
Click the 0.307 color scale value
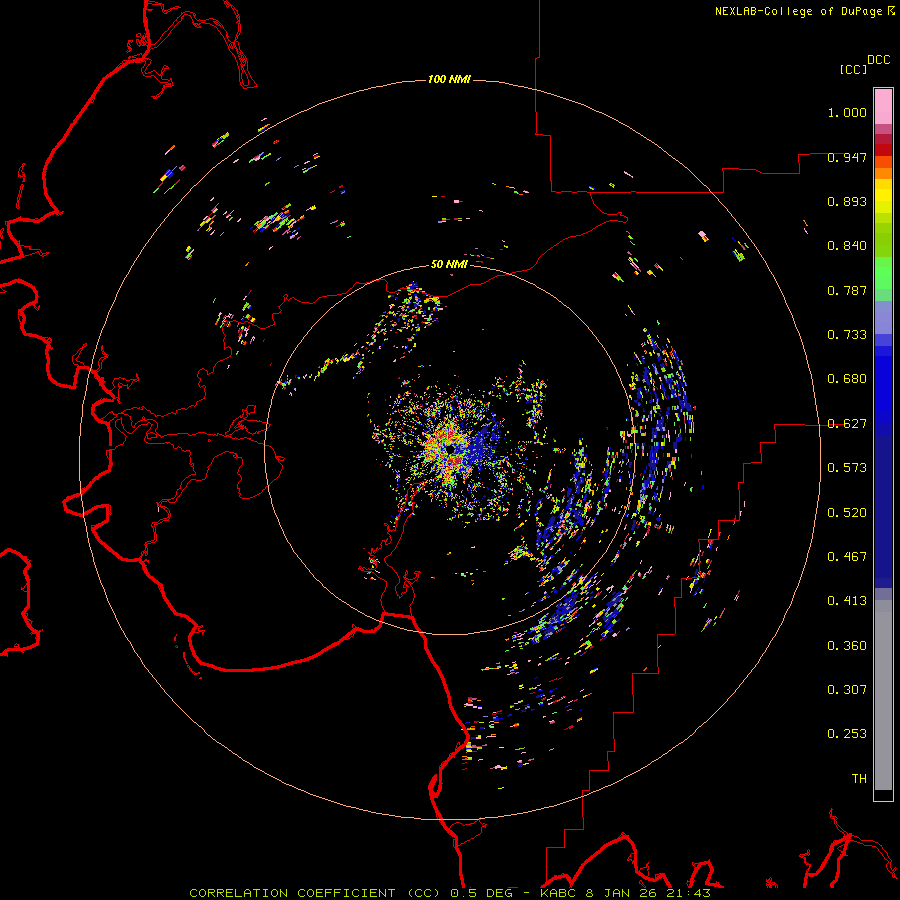click(x=847, y=689)
